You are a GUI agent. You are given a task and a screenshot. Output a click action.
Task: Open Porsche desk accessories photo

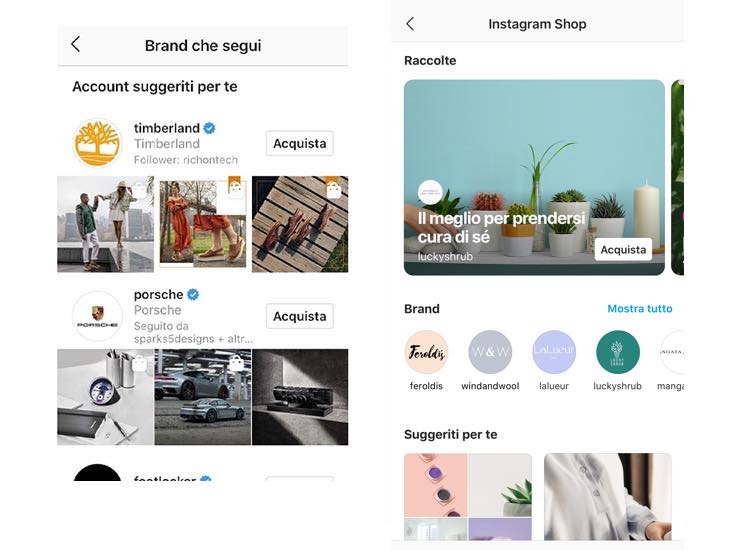tap(106, 397)
